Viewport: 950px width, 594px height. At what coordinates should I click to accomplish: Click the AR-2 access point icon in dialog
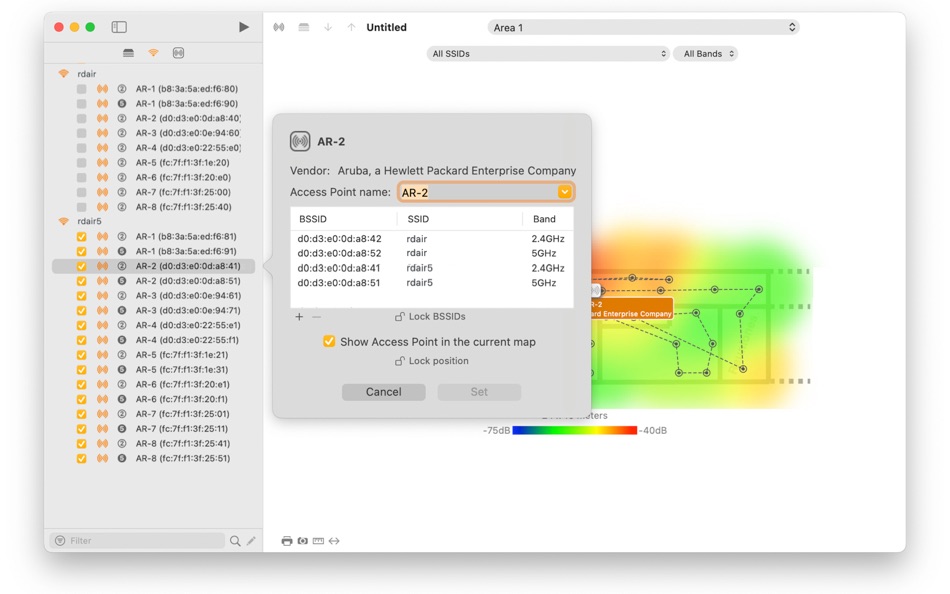pos(300,141)
